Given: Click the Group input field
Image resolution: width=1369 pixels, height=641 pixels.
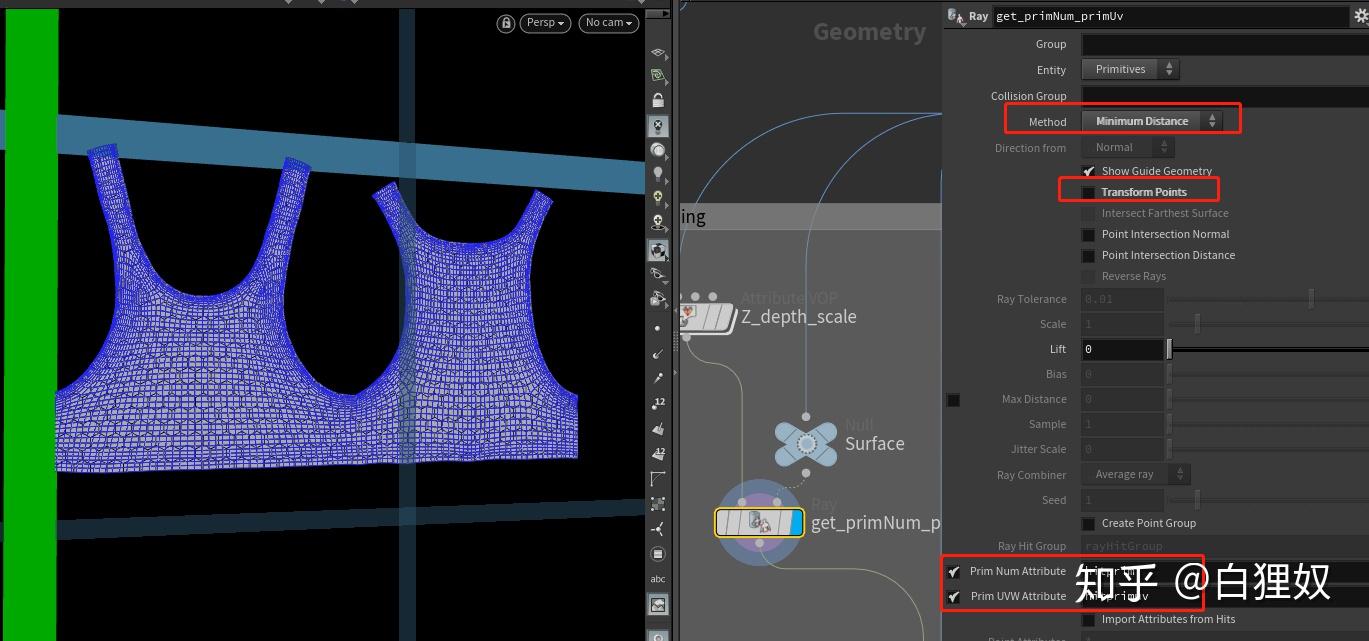Looking at the screenshot, I should click(1225, 44).
